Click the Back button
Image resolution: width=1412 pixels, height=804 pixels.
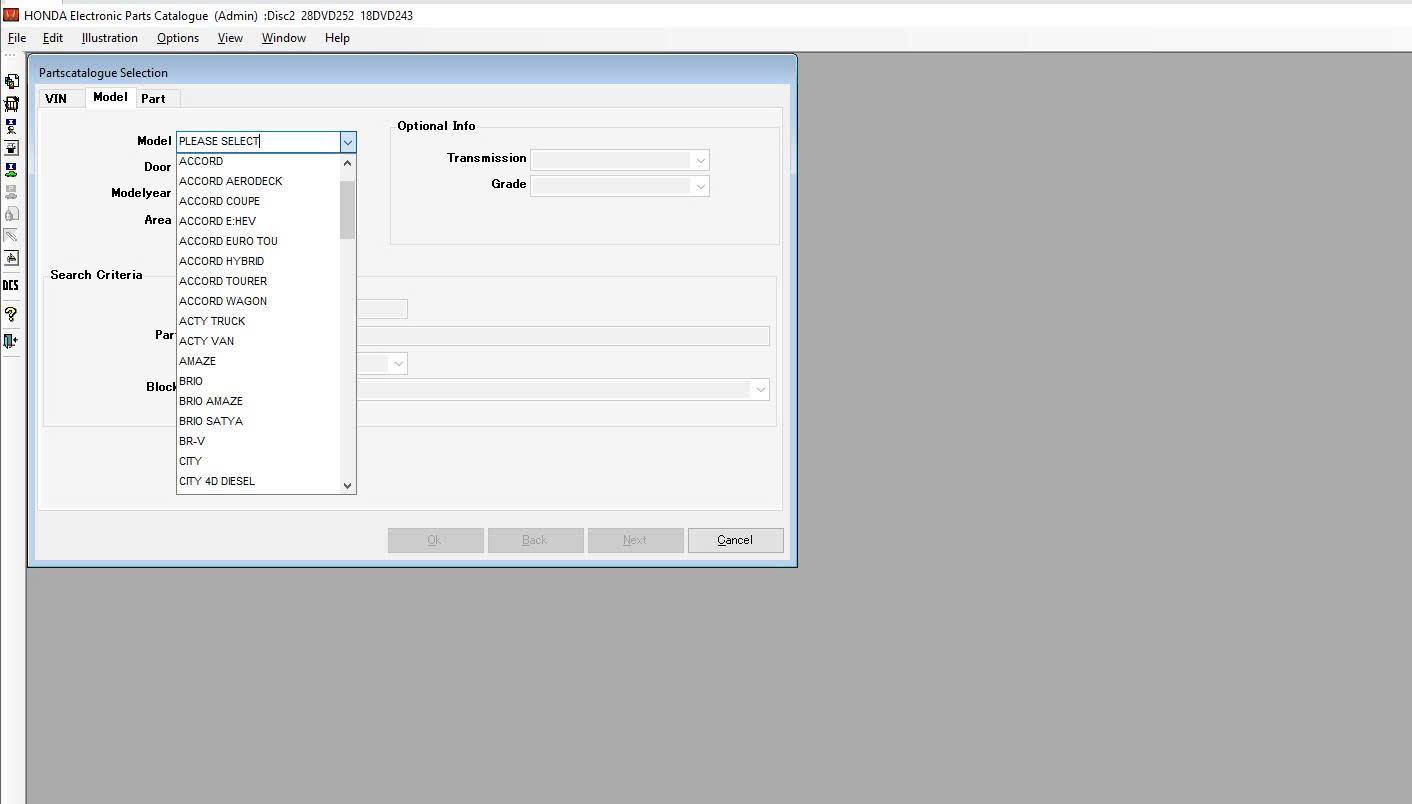tap(535, 540)
